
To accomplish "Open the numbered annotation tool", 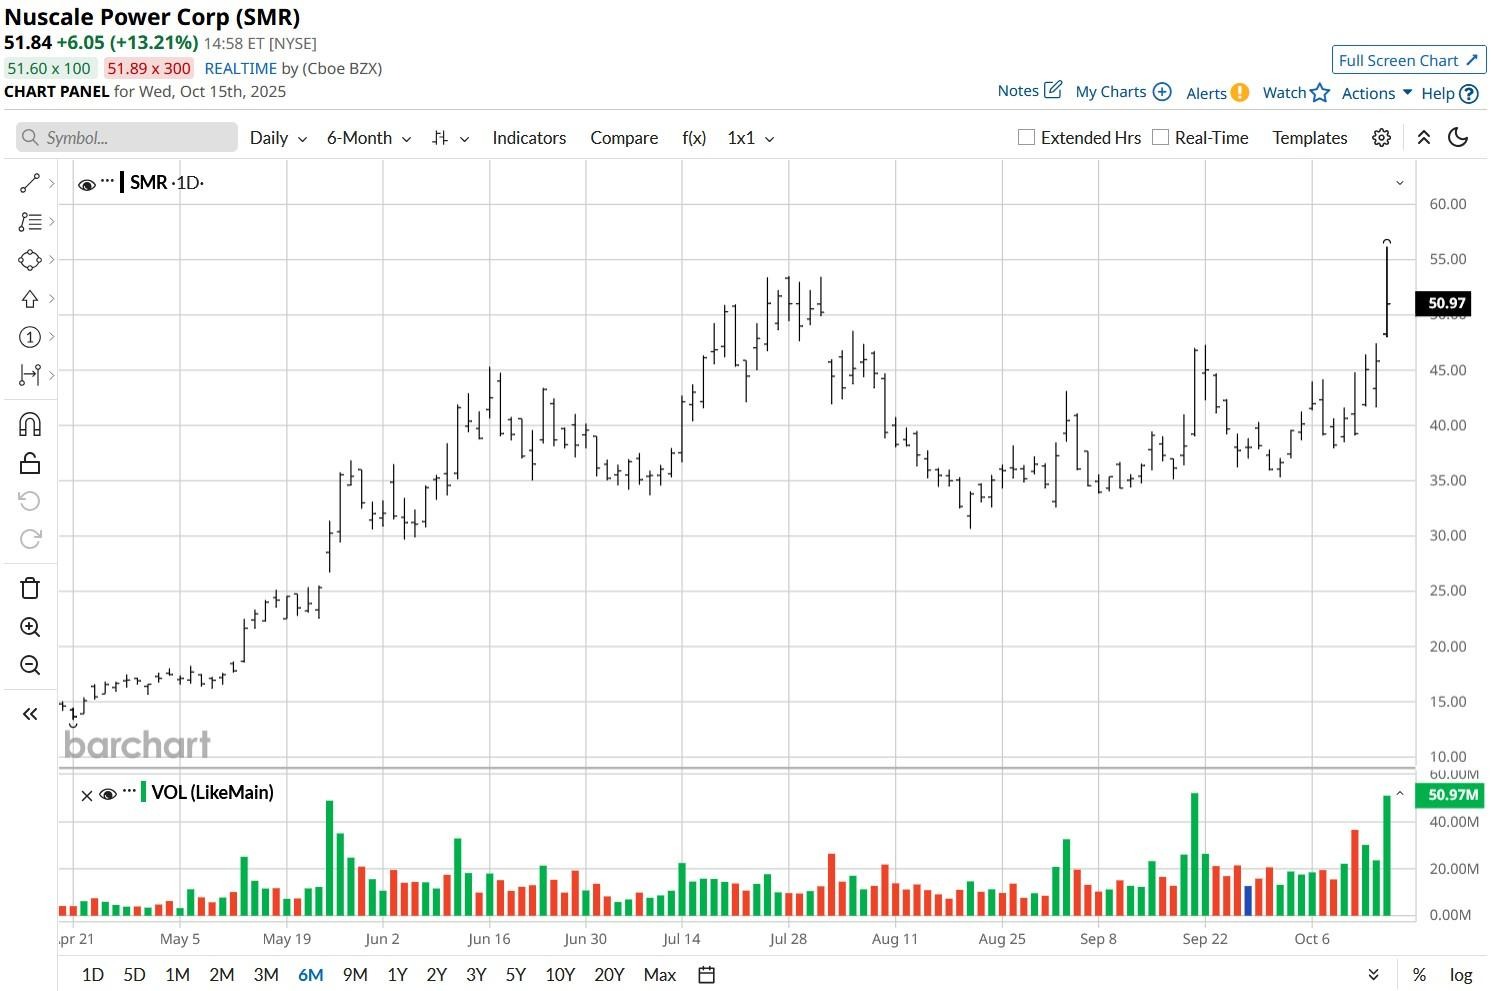I will click(30, 337).
